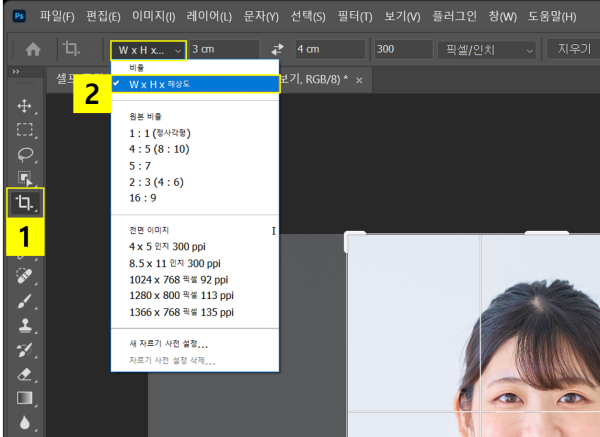Choose 1 : 1 (정사각형) ratio

coord(195,133)
